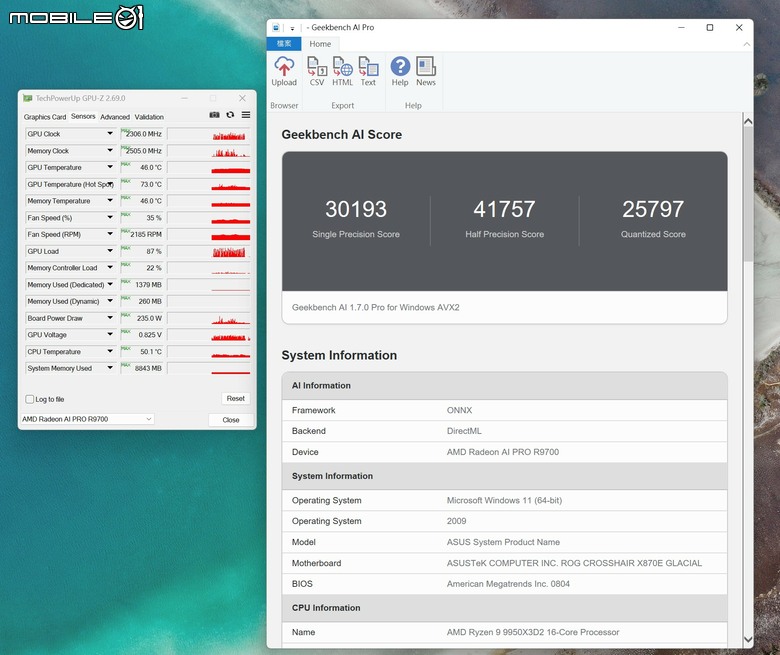Click the 2185 RPM fan speed value
Screen dimensions: 780x655
[146, 234]
